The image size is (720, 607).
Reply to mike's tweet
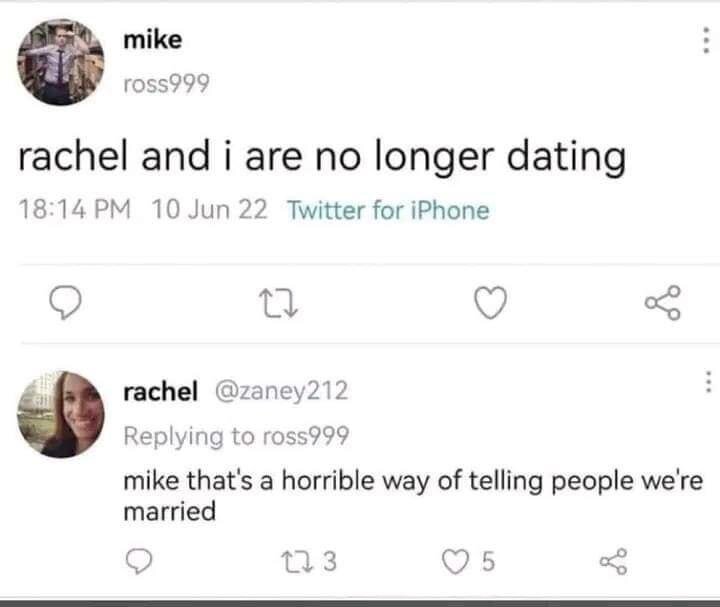click(66, 302)
